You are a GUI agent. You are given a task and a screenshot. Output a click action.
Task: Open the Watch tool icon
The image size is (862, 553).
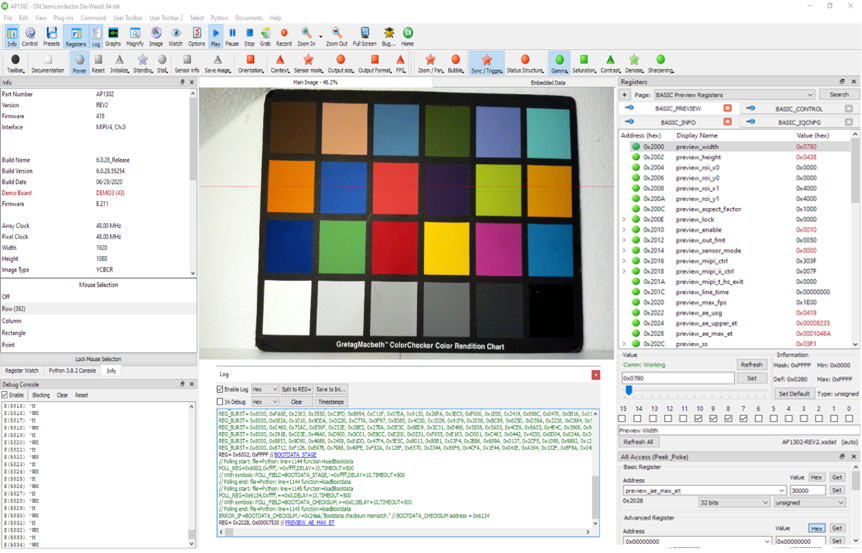(175, 36)
